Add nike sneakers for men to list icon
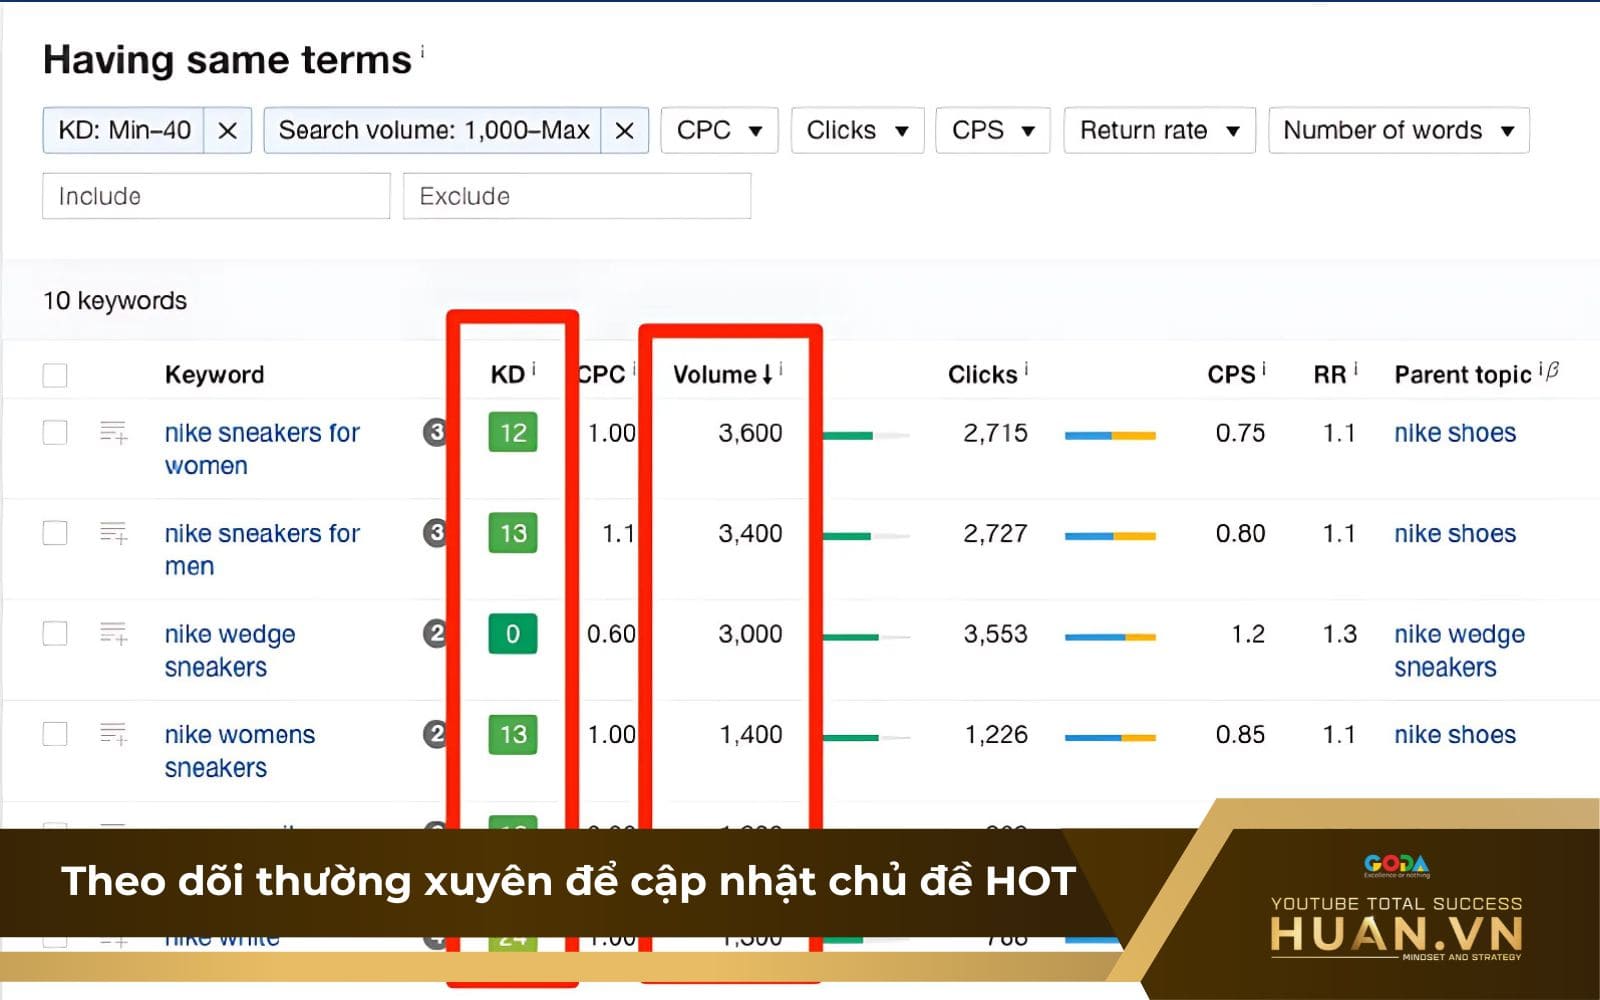 pyautogui.click(x=113, y=532)
